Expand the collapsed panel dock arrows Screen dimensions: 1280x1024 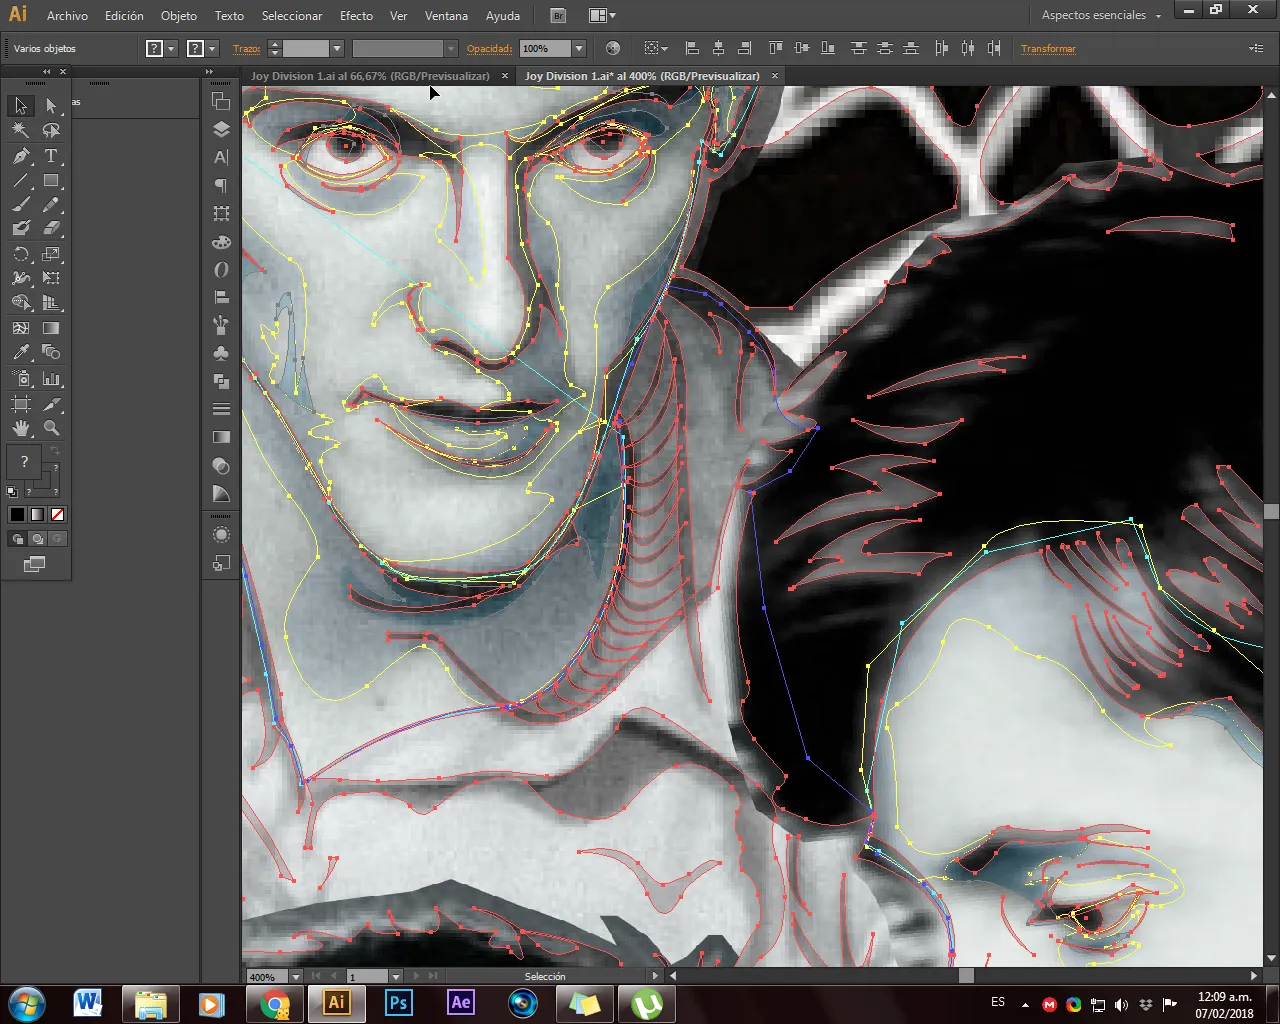coord(209,72)
